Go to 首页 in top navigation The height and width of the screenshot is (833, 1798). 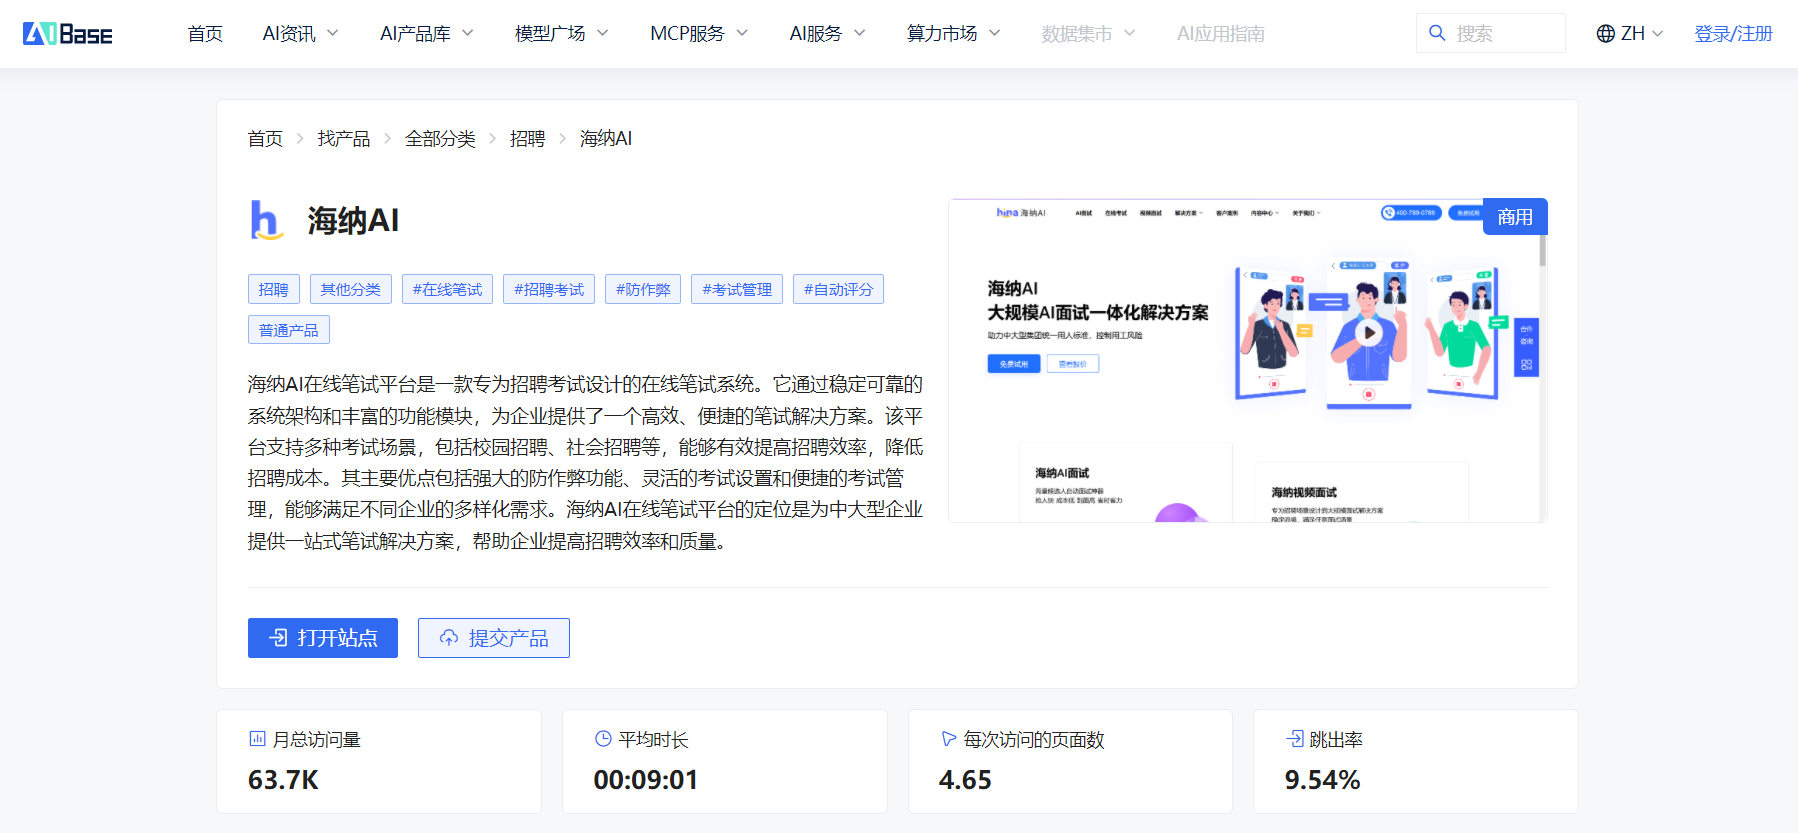[x=205, y=34]
